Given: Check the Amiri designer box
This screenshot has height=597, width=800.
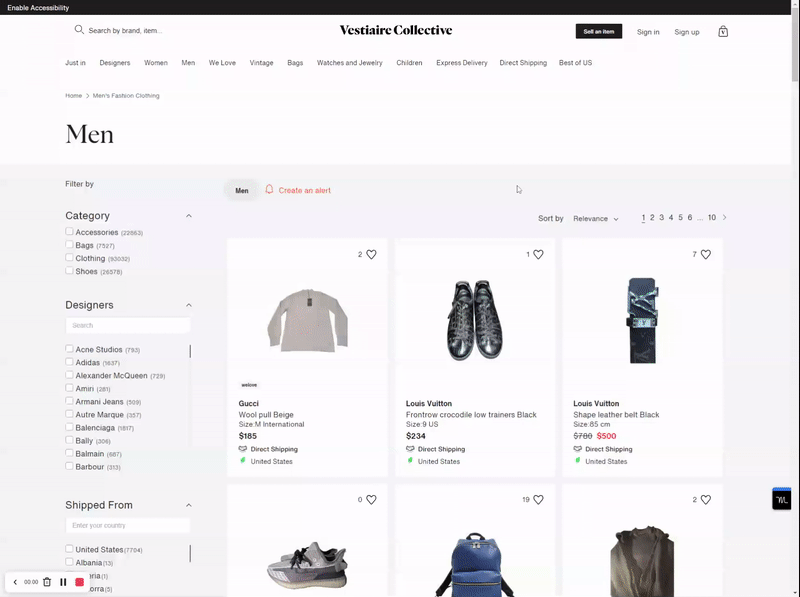Looking at the screenshot, I should coord(69,388).
